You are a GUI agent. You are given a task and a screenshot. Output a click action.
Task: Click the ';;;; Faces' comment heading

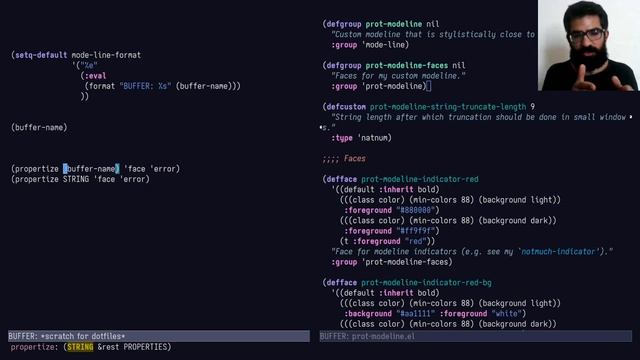[x=344, y=159]
